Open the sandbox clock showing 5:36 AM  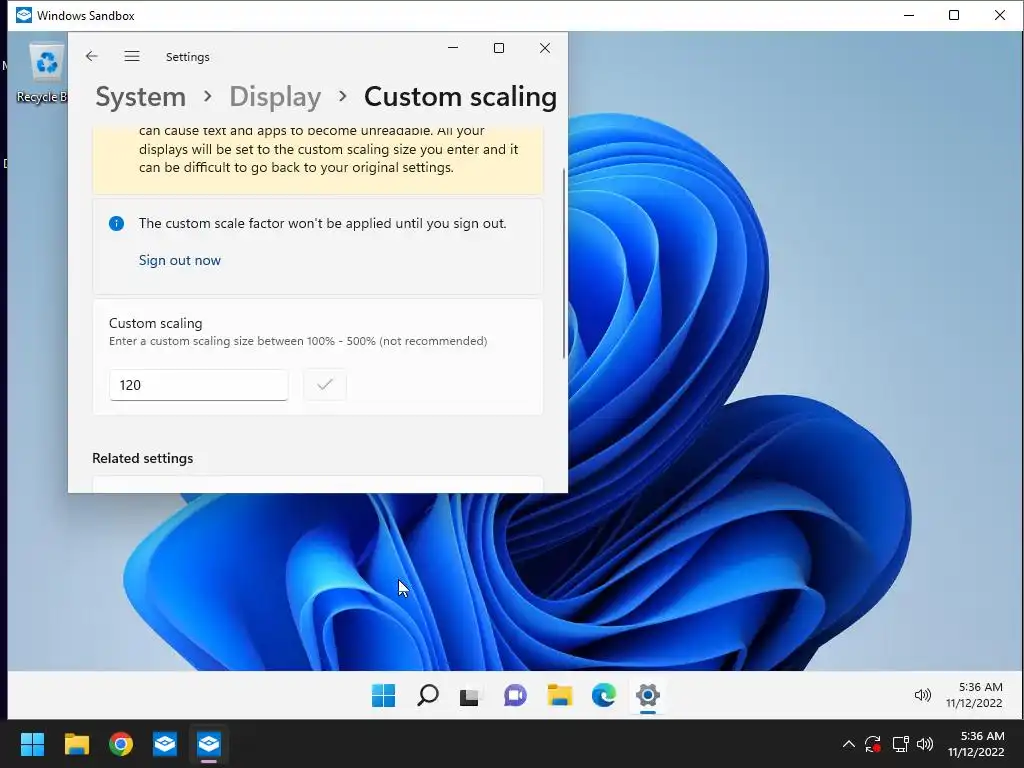pos(974,695)
